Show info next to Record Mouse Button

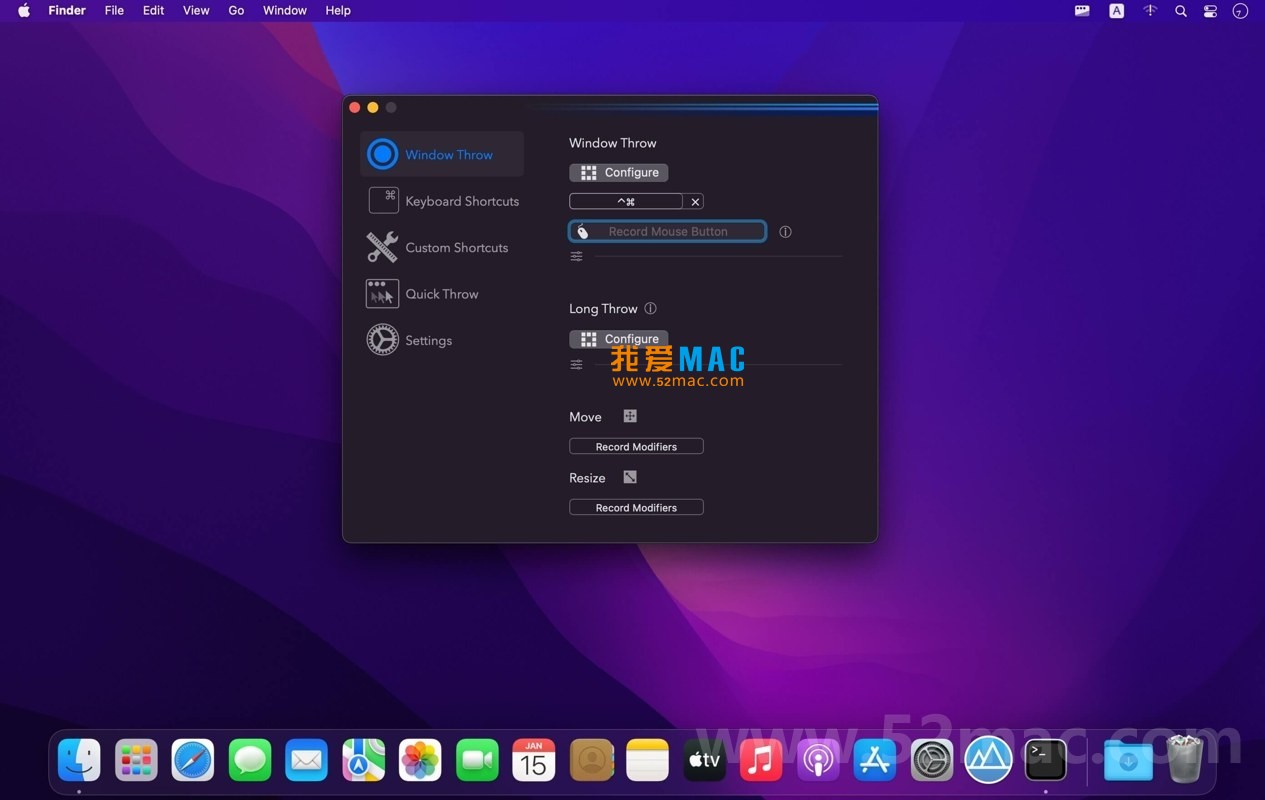(785, 231)
